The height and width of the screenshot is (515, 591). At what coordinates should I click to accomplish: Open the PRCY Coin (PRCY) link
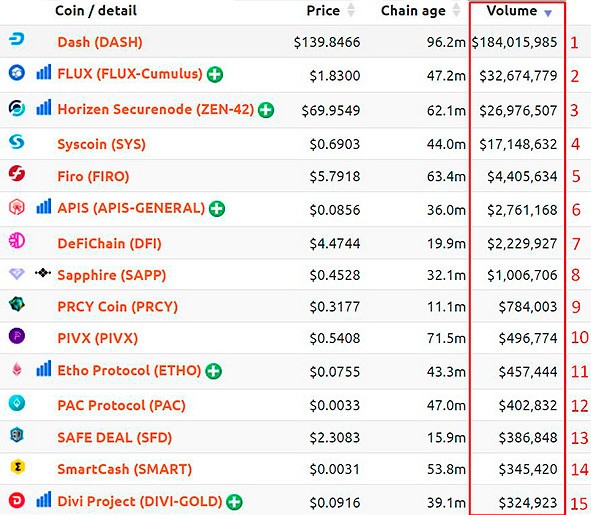117,307
